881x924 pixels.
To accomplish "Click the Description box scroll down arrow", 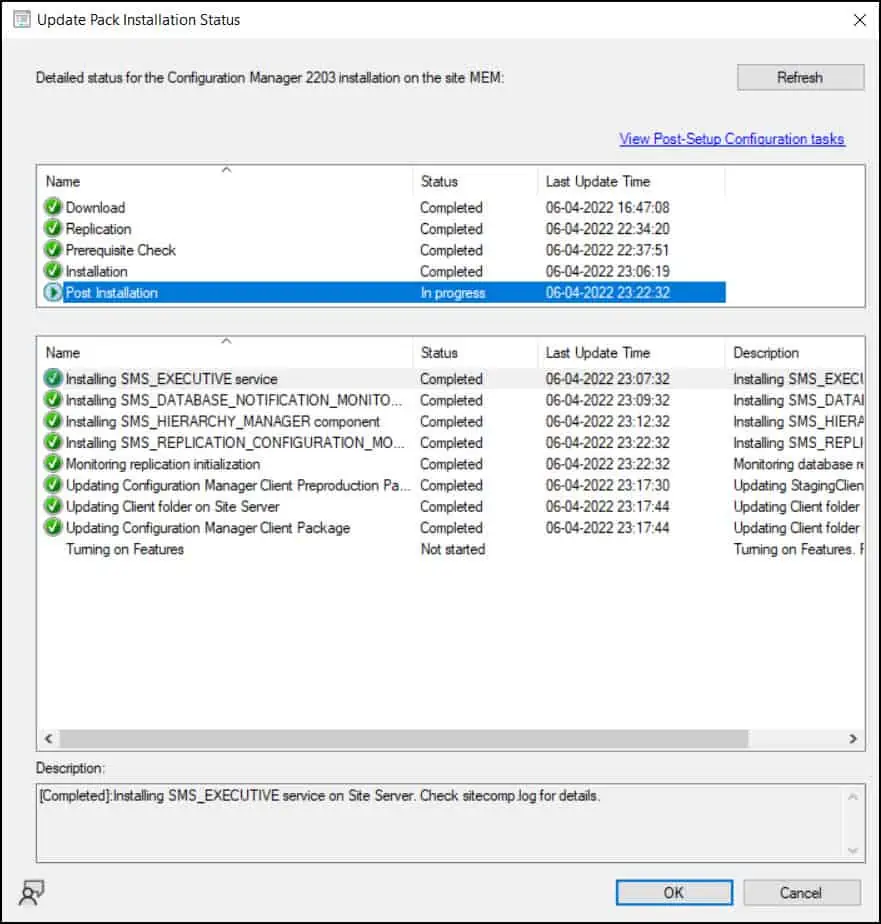I will click(x=853, y=850).
